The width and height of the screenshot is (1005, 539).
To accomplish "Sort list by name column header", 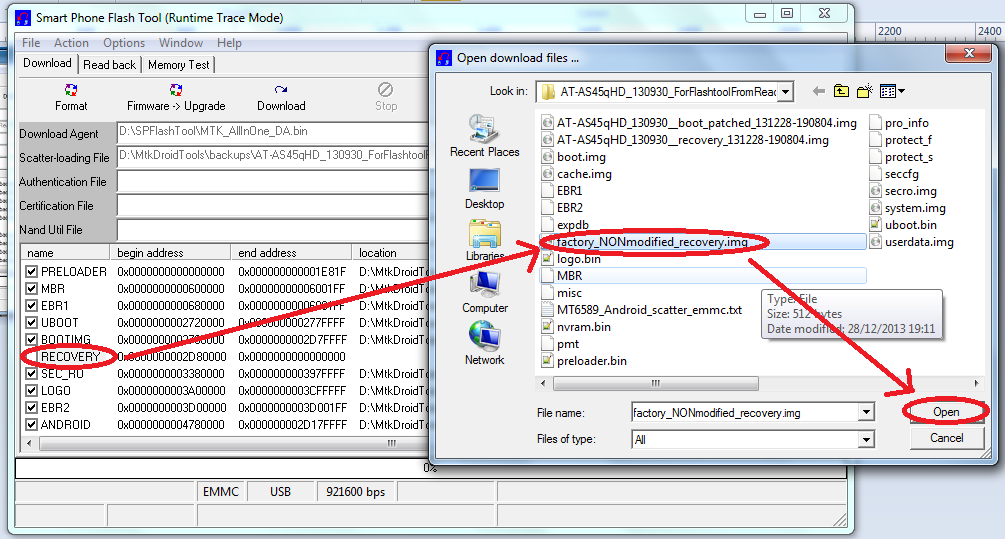I will [x=65, y=253].
